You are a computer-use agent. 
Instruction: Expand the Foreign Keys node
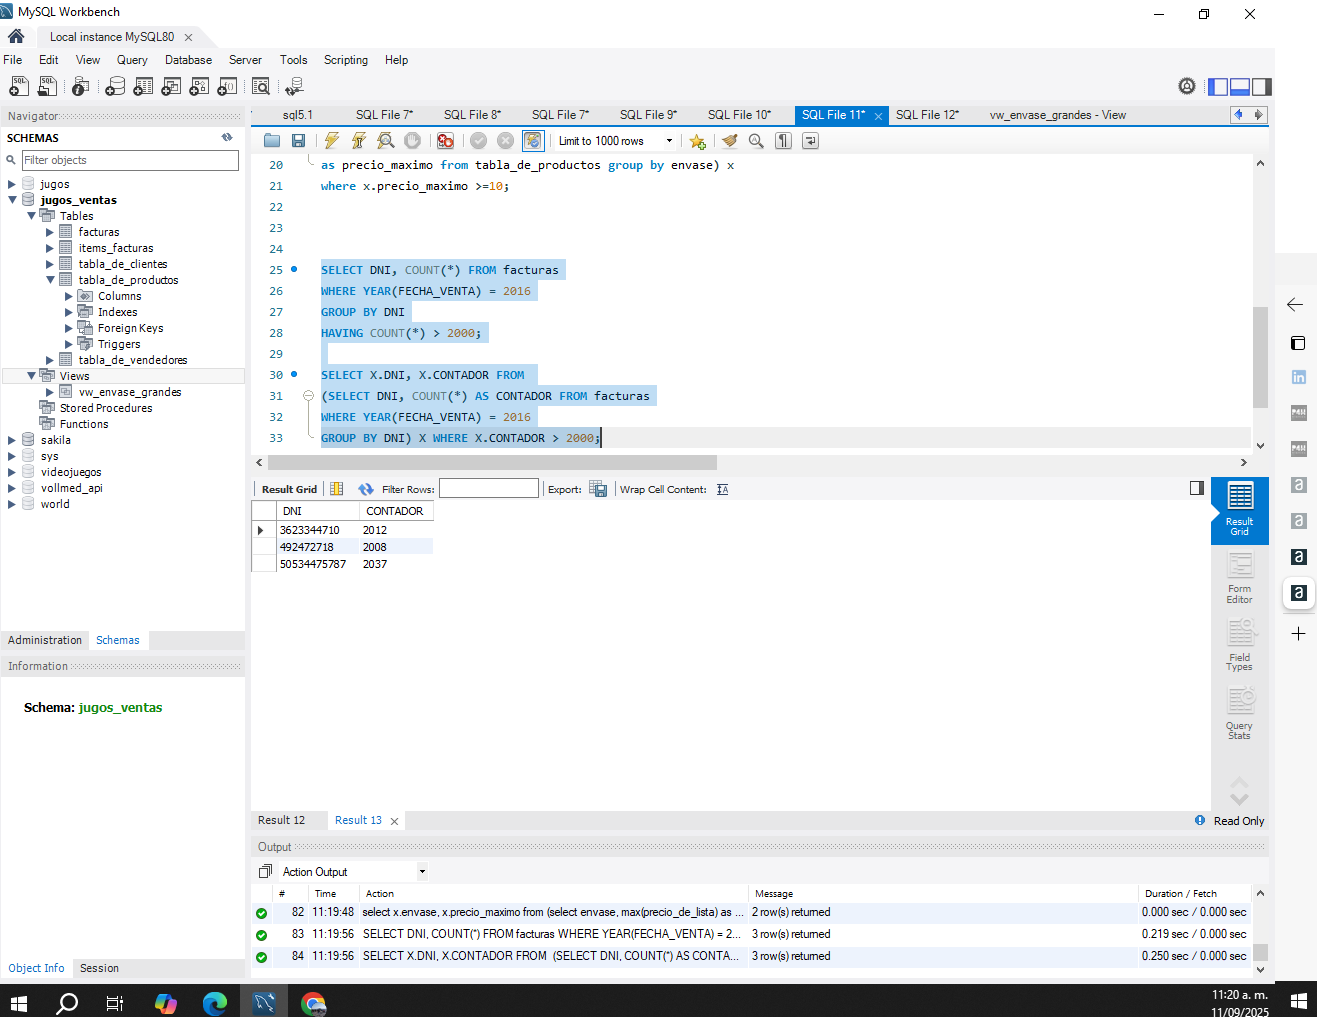pyautogui.click(x=69, y=328)
